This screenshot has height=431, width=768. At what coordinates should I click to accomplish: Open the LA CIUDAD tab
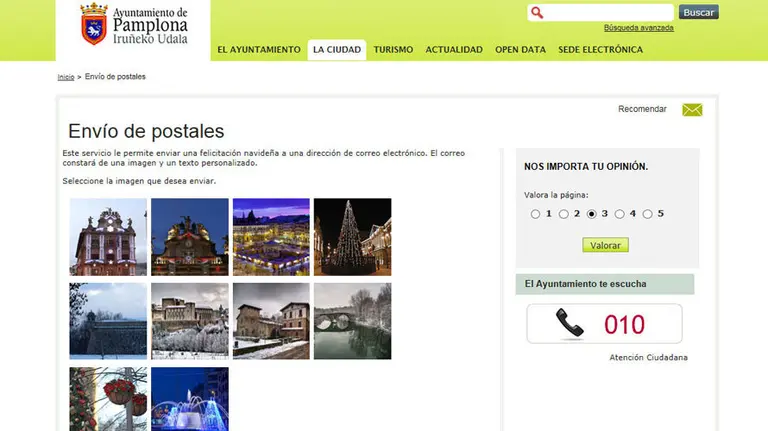pos(337,49)
